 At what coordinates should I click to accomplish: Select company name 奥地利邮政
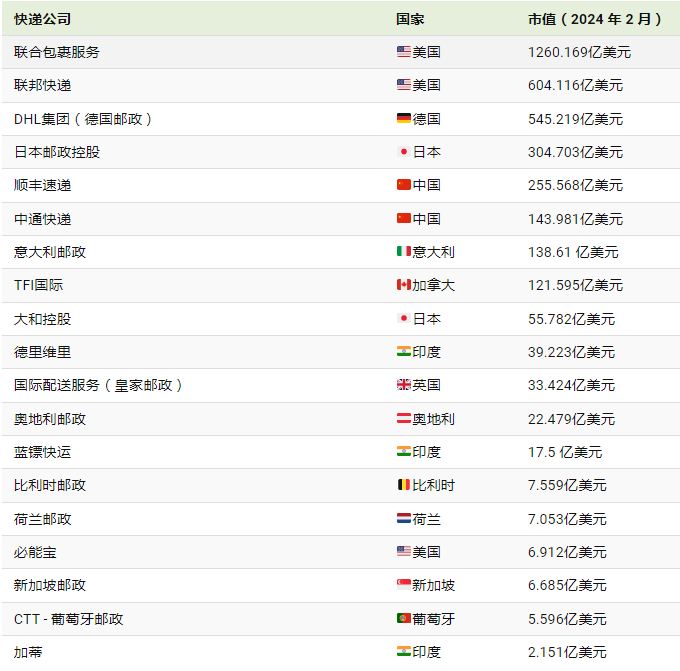coord(50,419)
